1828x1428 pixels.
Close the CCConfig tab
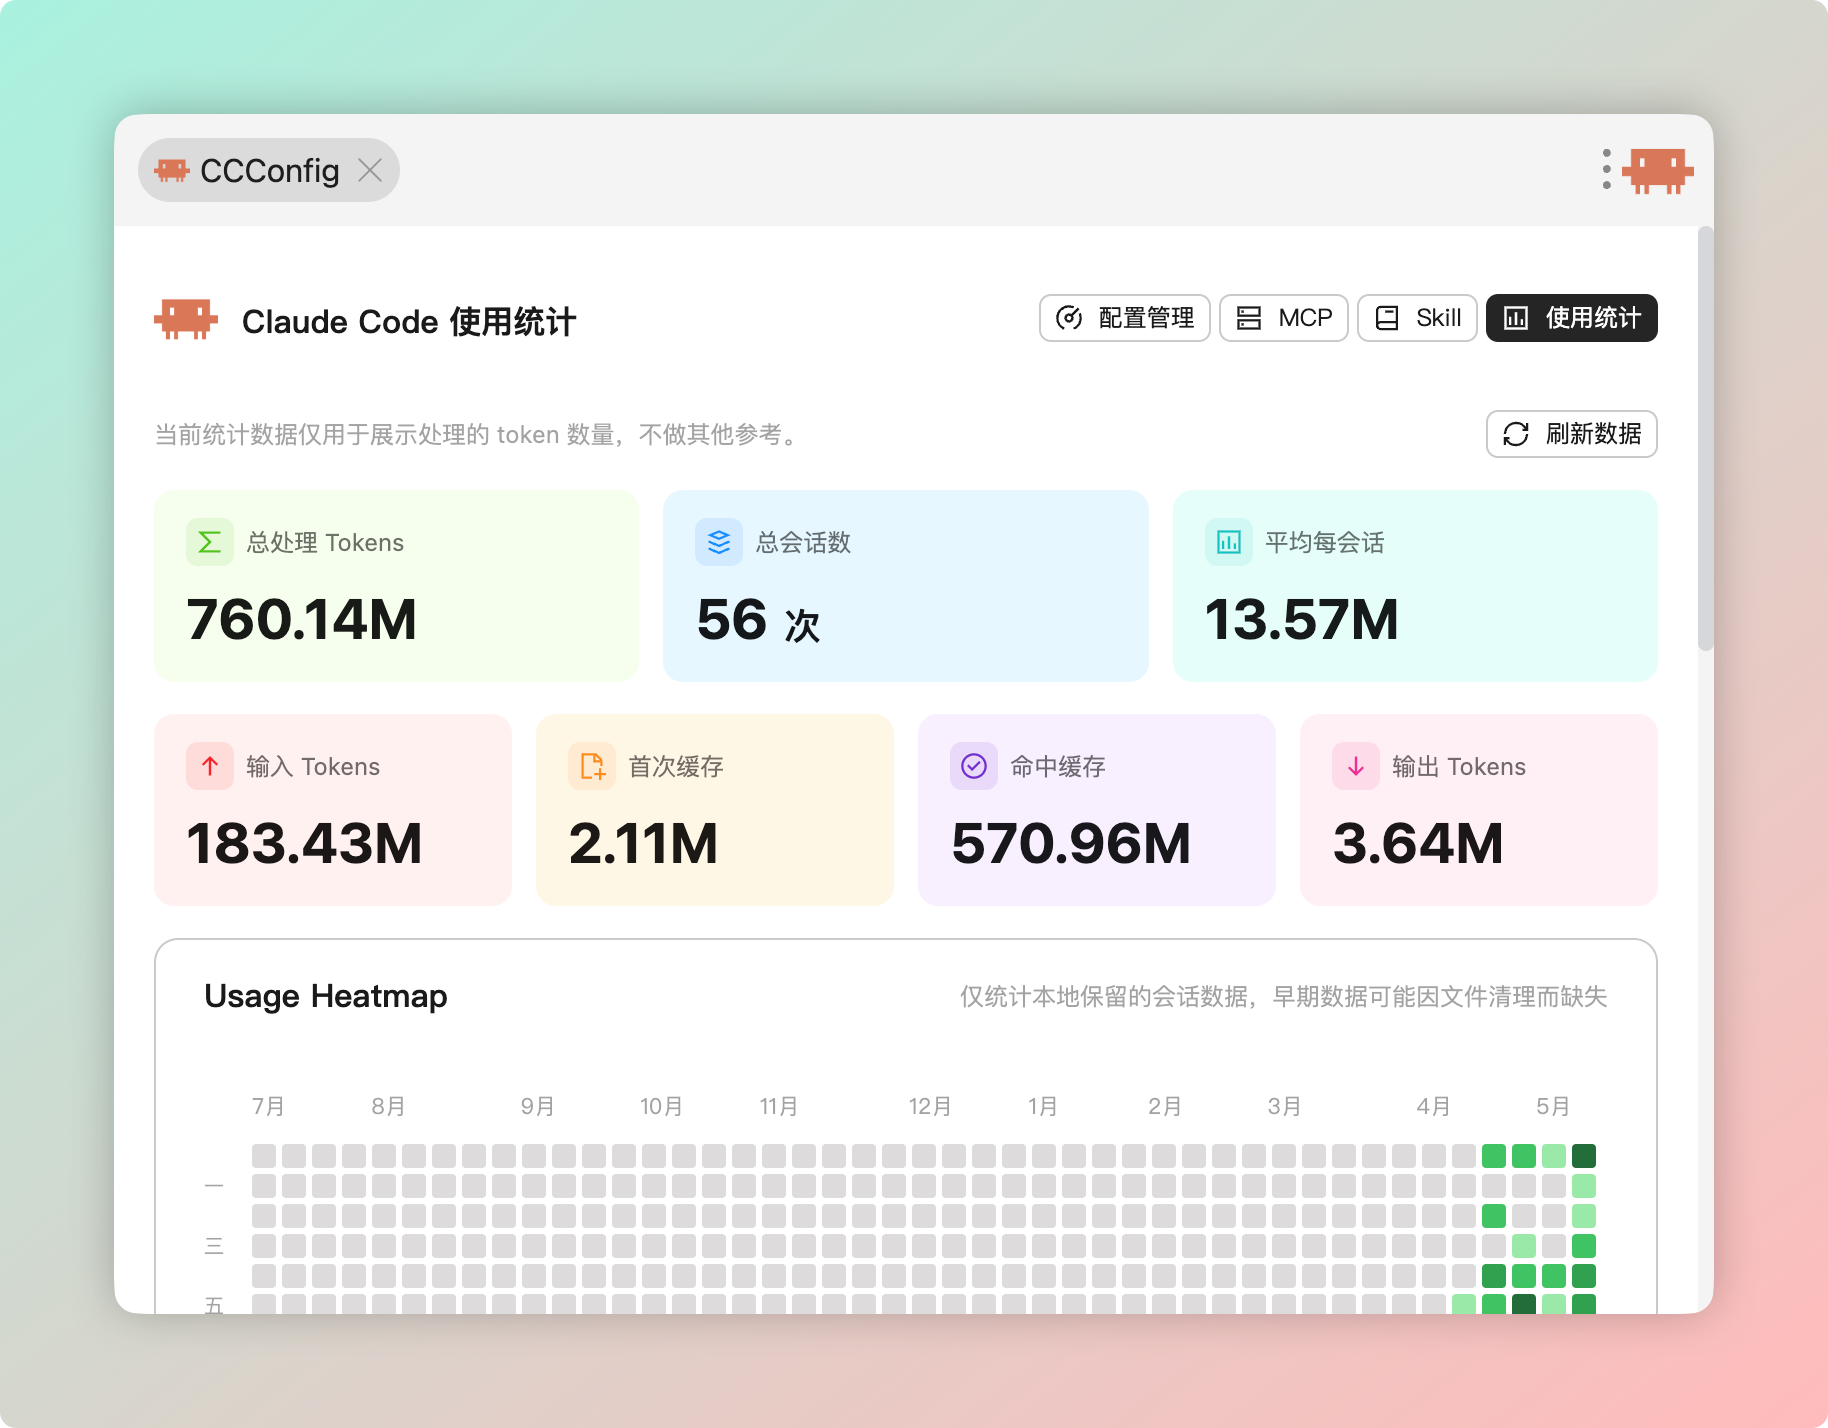pos(370,170)
